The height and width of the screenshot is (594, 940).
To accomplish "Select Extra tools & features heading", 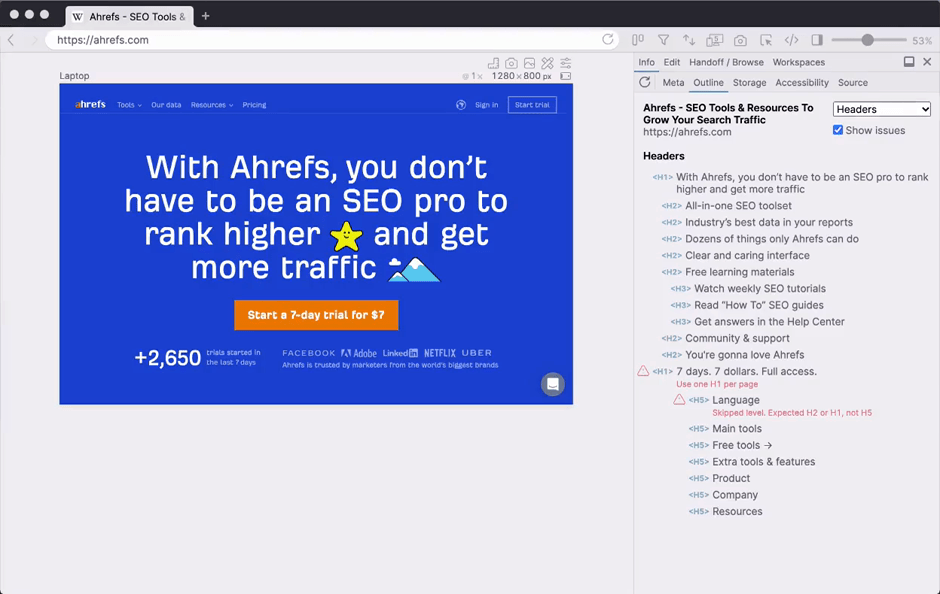I will 764,462.
